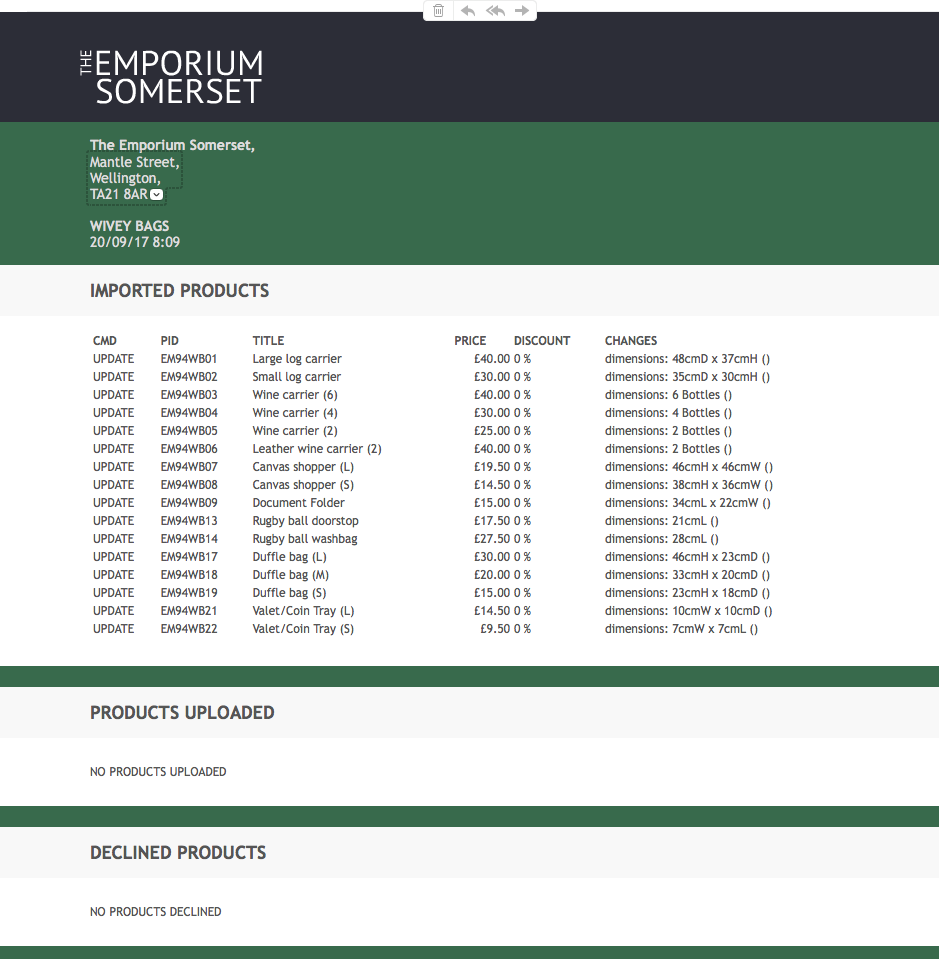Click the PRICE column header
939x959 pixels.
pos(470,341)
